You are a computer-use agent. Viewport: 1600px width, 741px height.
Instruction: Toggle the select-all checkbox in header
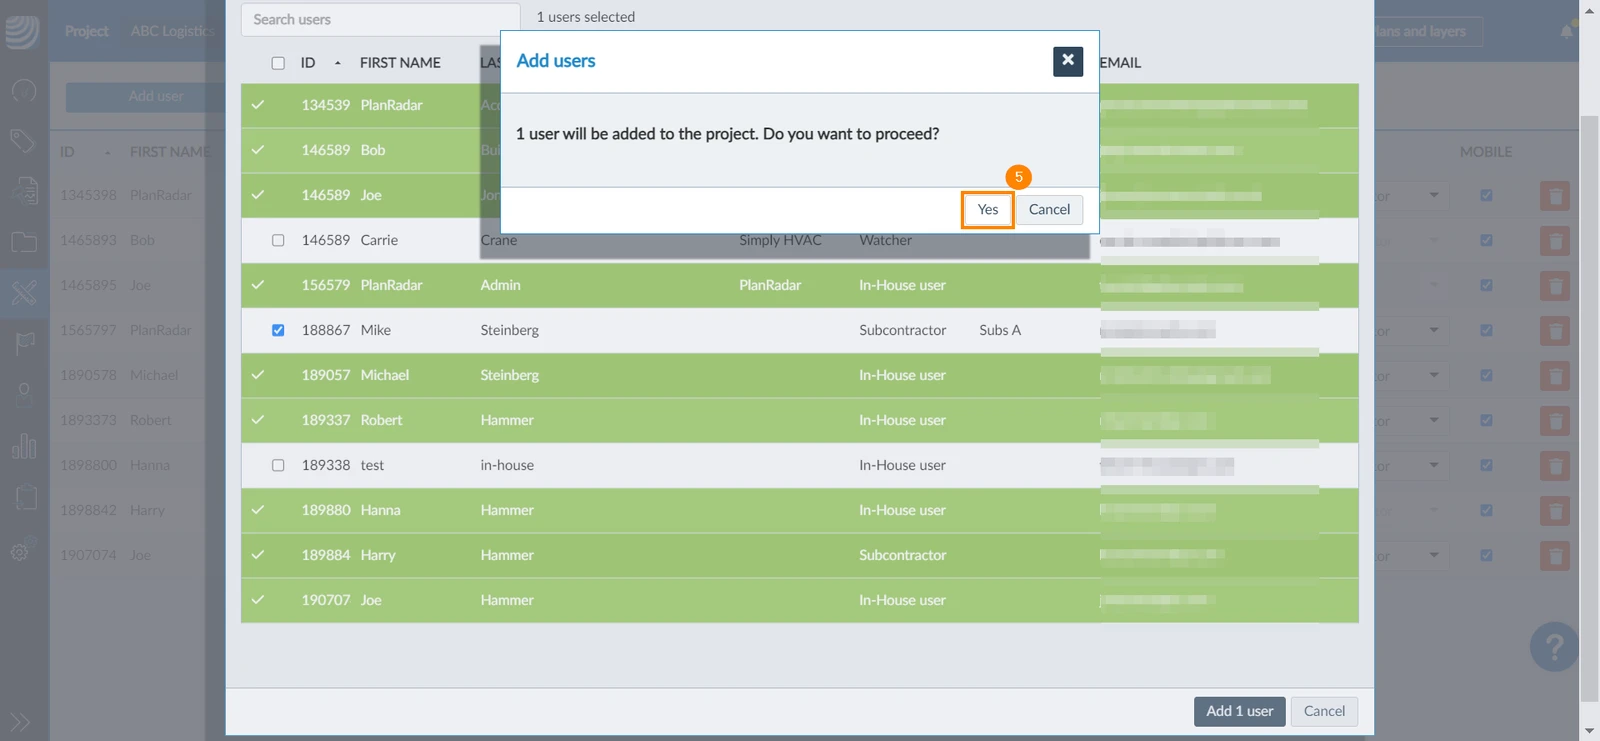pyautogui.click(x=278, y=63)
